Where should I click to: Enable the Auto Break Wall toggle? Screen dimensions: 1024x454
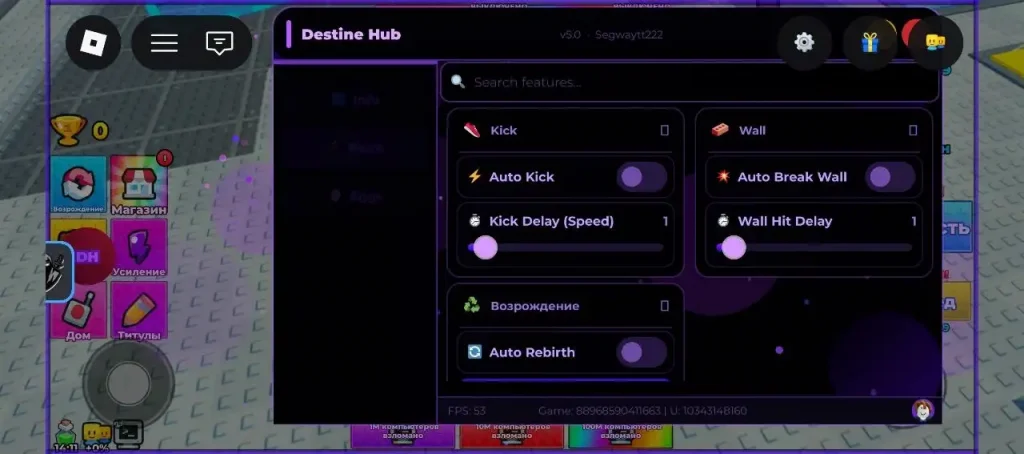(889, 177)
